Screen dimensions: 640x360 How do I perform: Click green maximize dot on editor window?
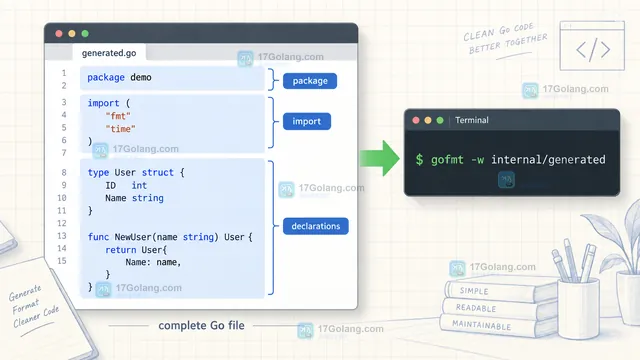click(x=85, y=33)
